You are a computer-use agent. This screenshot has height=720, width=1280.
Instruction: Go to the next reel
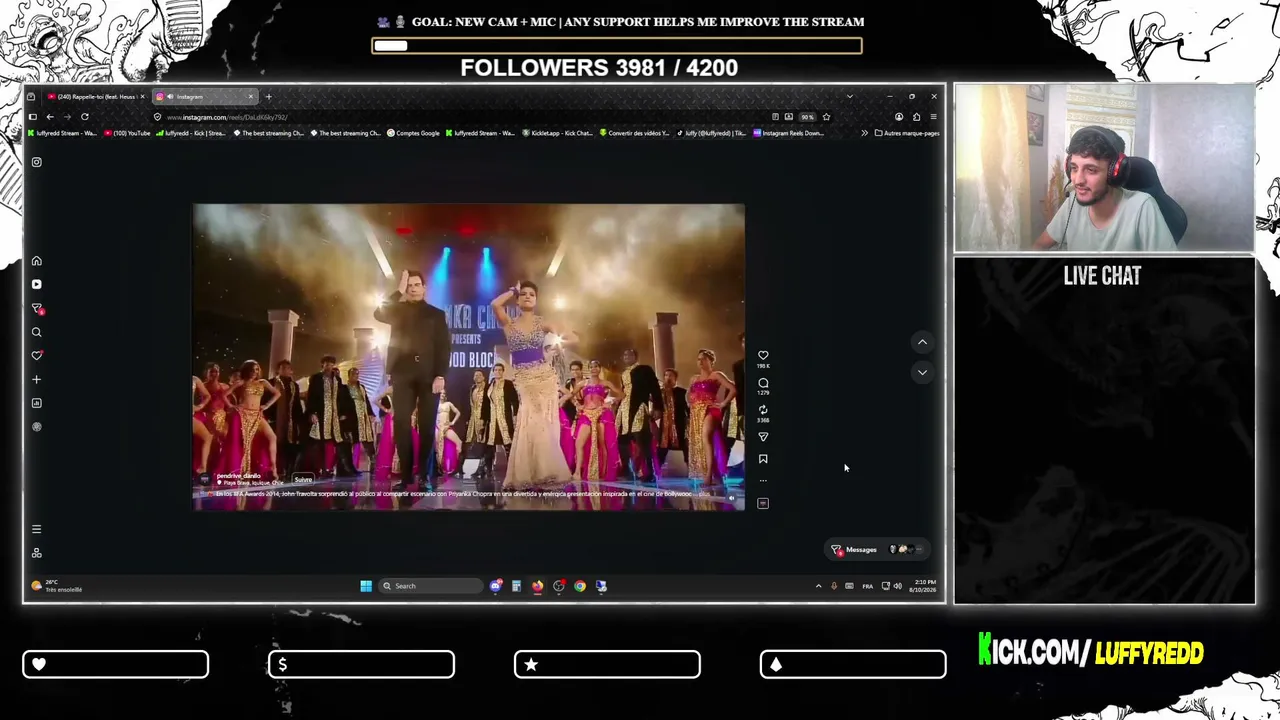[922, 372]
